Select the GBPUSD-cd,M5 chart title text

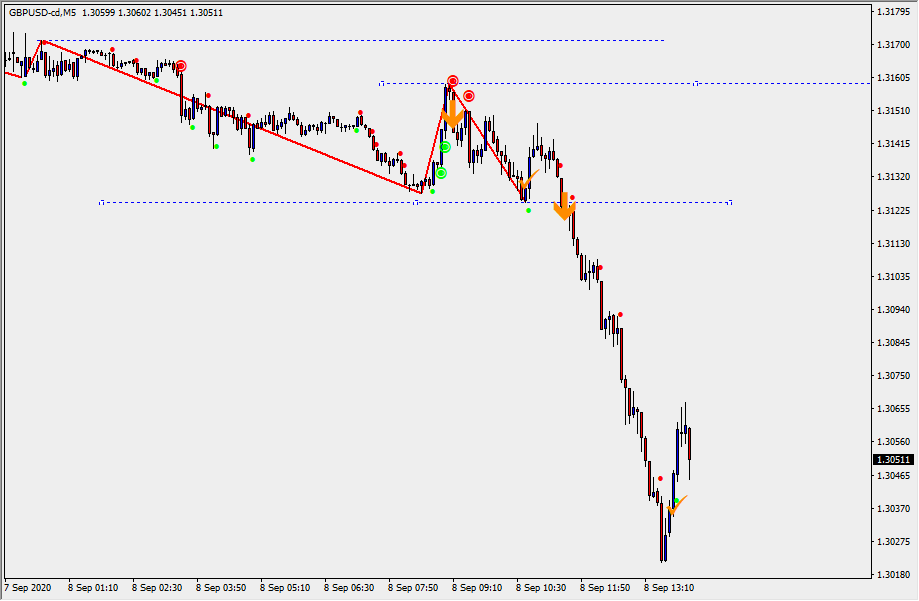[x=42, y=13]
